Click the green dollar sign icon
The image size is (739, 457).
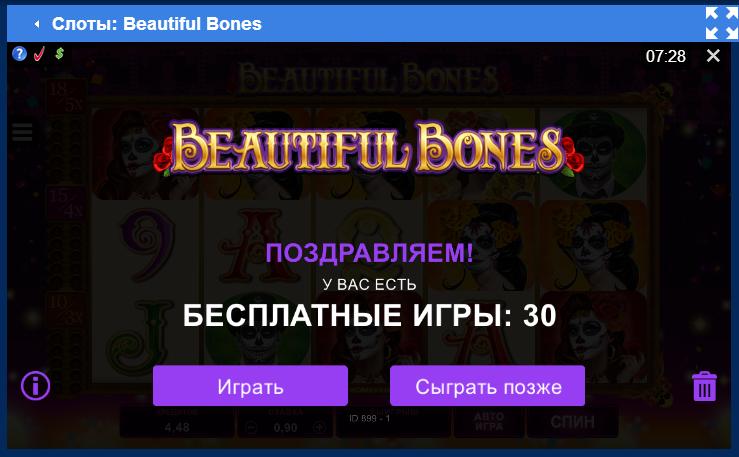tap(59, 54)
